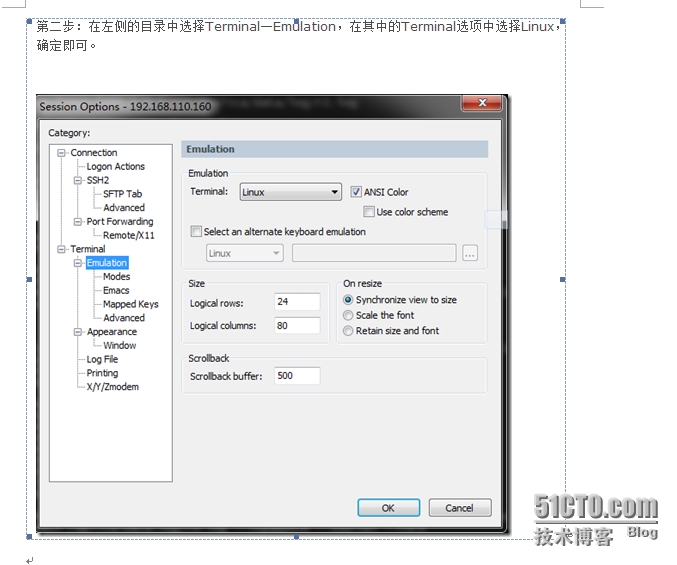
Task: Select Appearance category
Action: click(x=111, y=331)
